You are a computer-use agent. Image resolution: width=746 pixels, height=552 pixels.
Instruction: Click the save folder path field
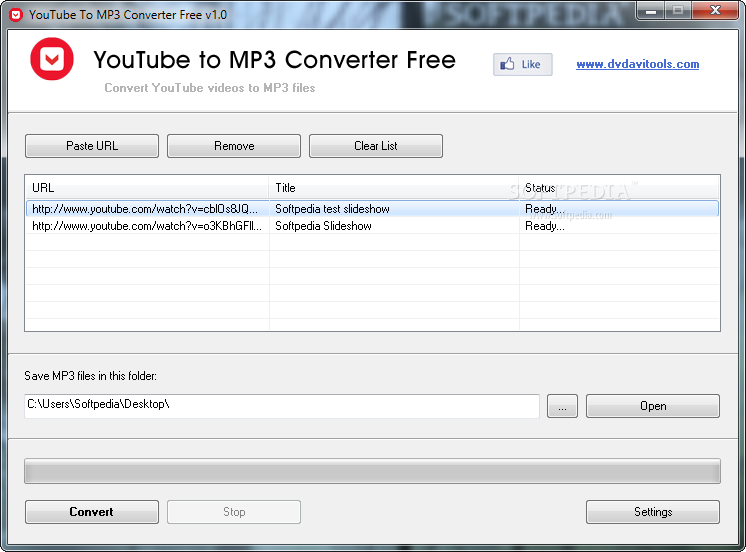(282, 405)
